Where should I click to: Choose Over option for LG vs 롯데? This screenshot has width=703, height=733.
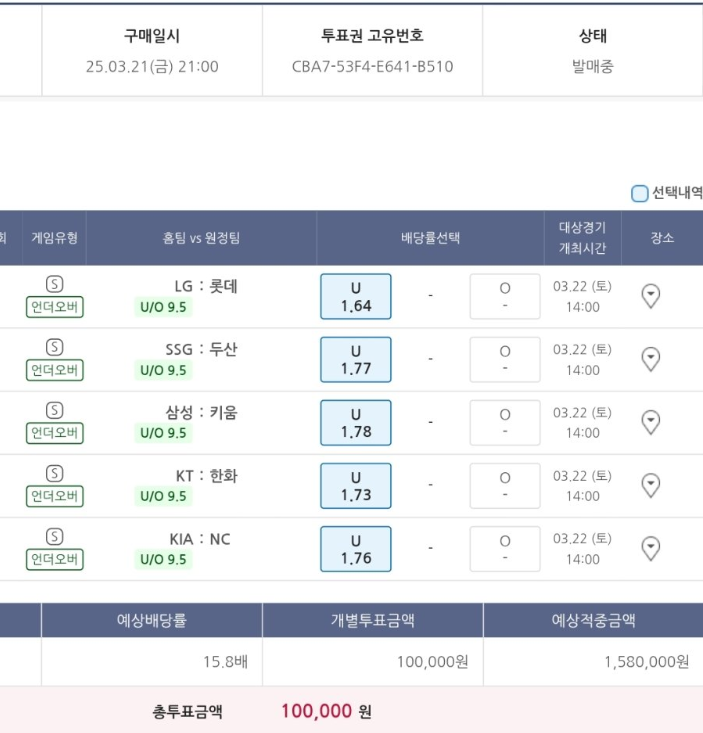(x=505, y=296)
